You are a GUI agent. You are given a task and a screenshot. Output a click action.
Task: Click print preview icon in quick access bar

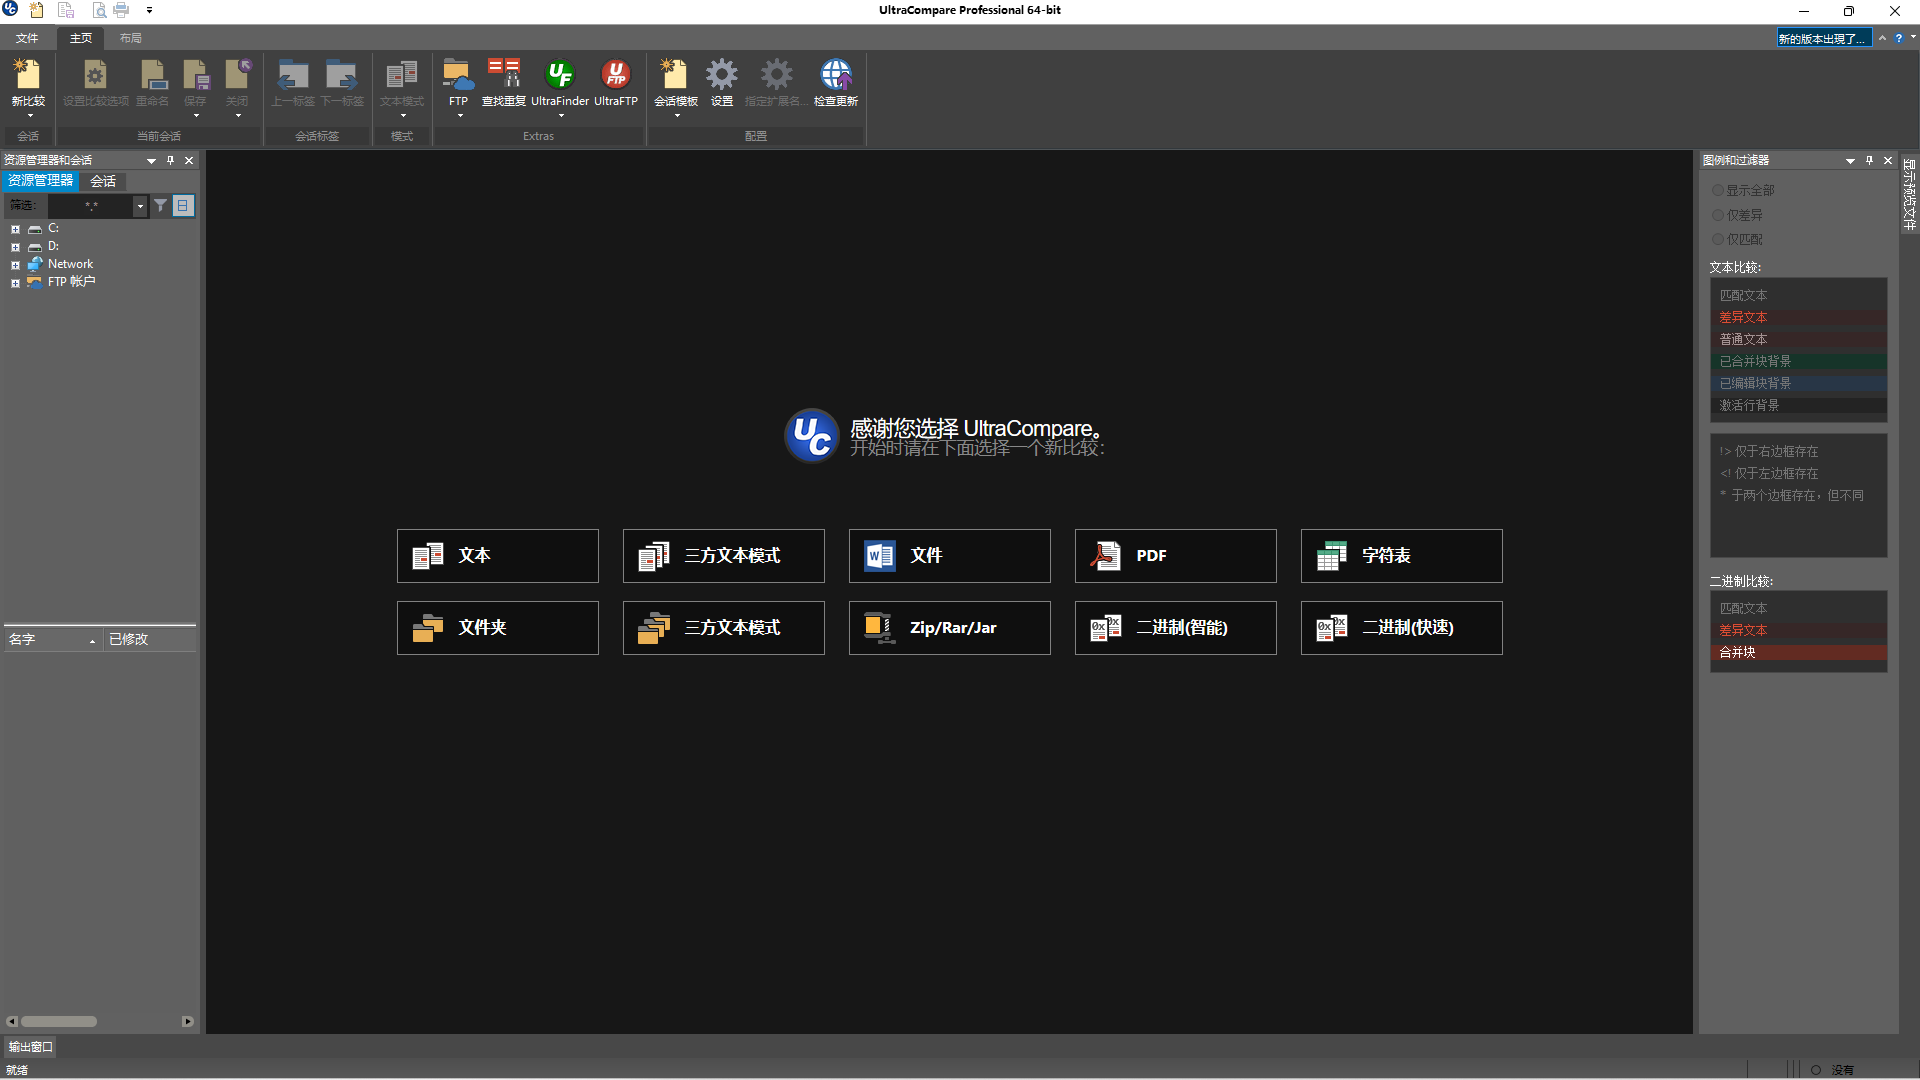click(99, 10)
